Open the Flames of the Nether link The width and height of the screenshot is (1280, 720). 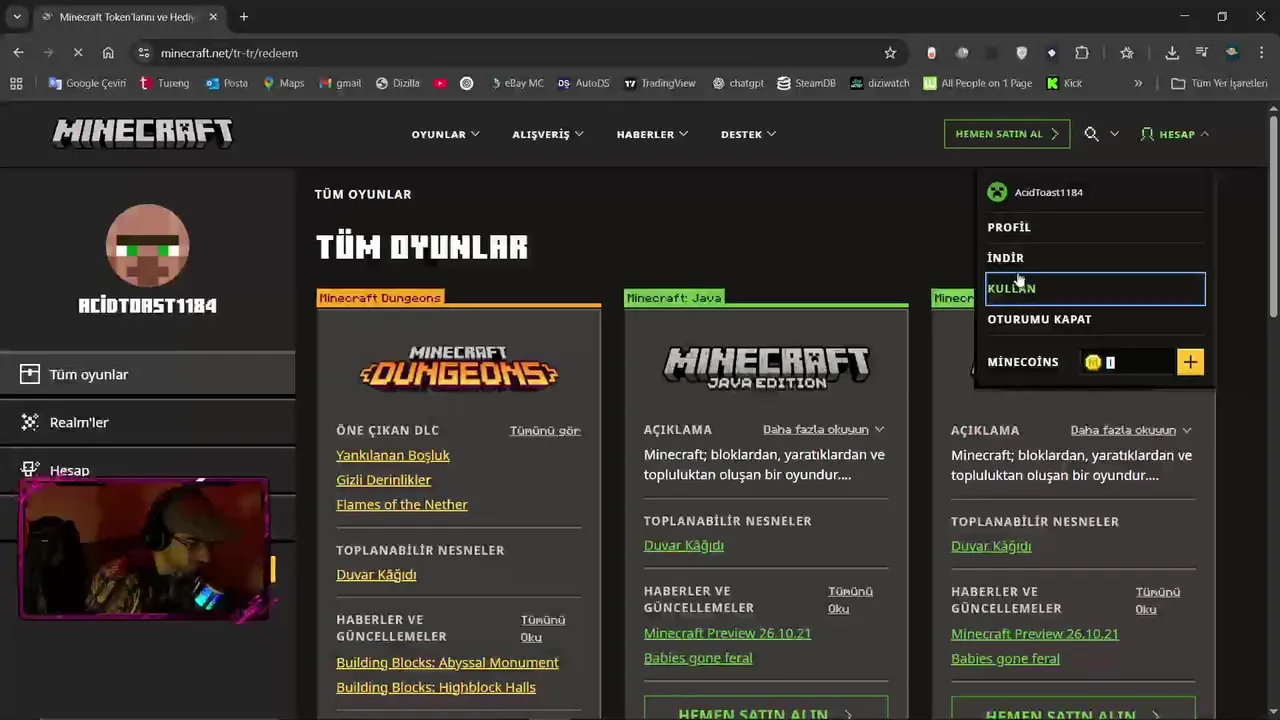[402, 505]
